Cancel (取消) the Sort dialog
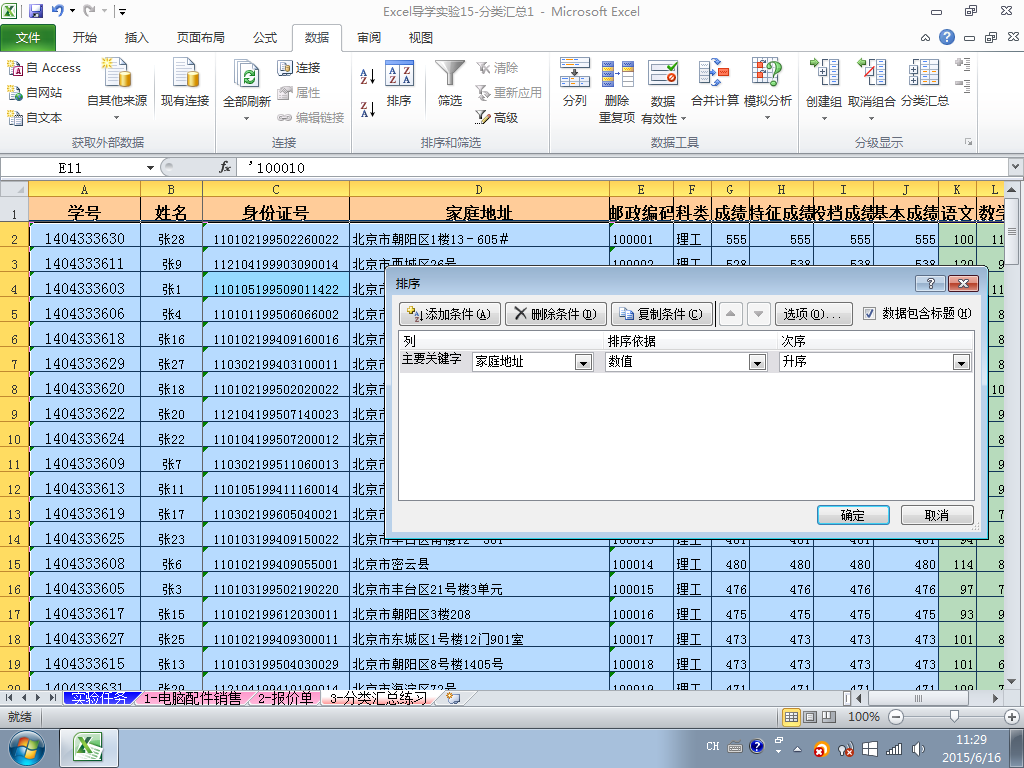1024x768 pixels. pos(937,515)
